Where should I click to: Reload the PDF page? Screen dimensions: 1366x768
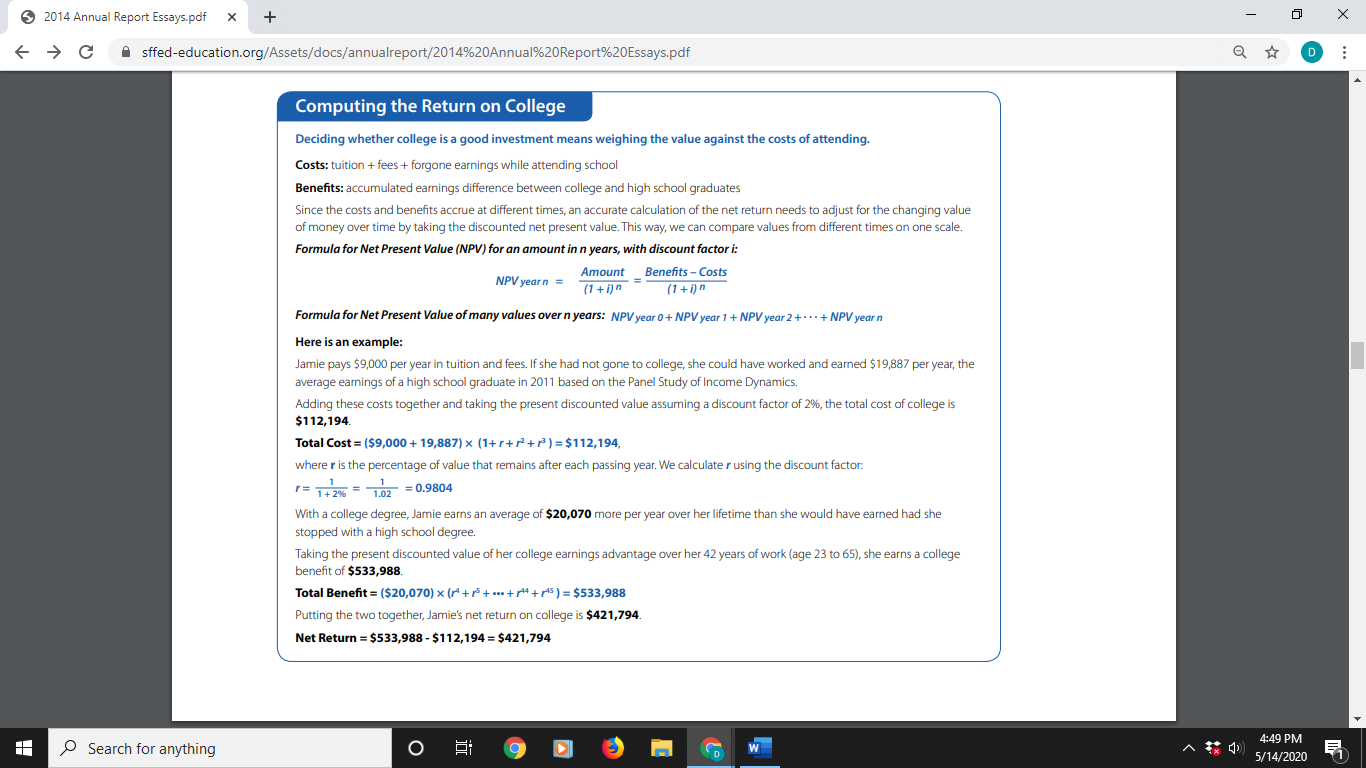(85, 52)
